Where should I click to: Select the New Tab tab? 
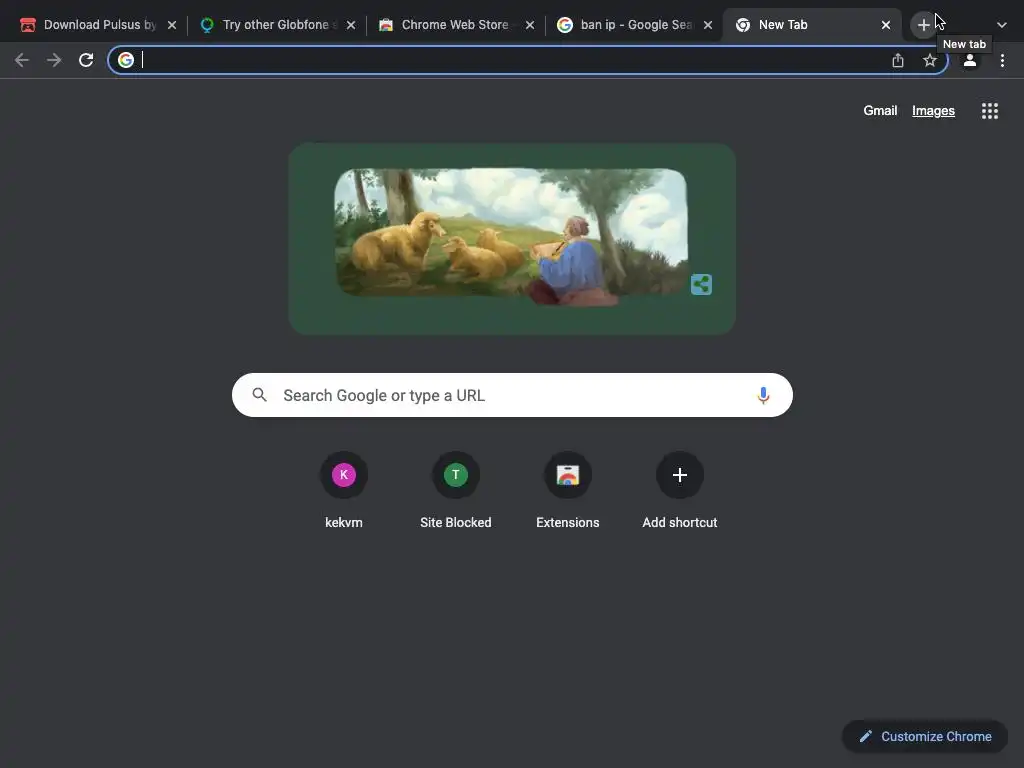(x=811, y=25)
